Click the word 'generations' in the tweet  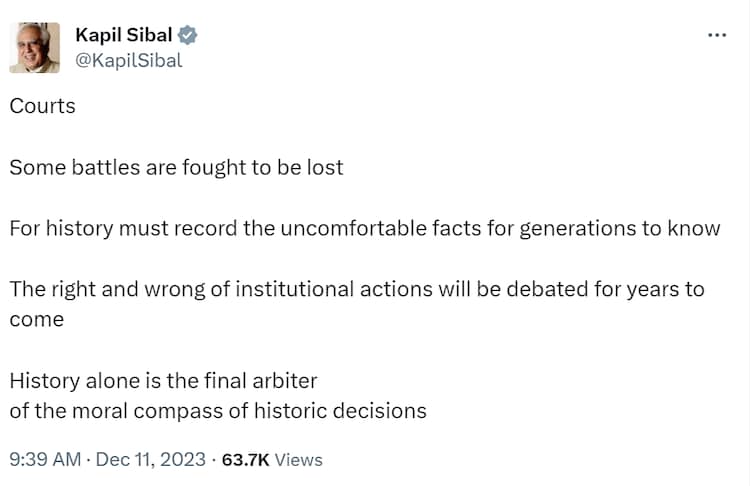[x=532, y=228]
